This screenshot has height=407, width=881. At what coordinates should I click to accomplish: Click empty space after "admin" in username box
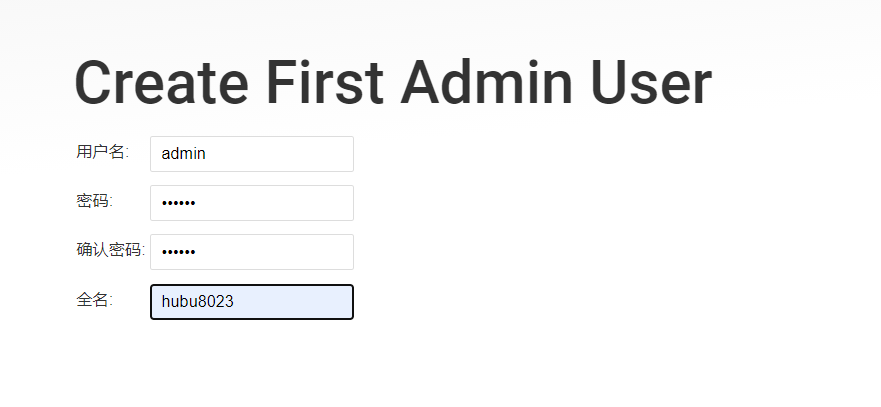(x=290, y=154)
